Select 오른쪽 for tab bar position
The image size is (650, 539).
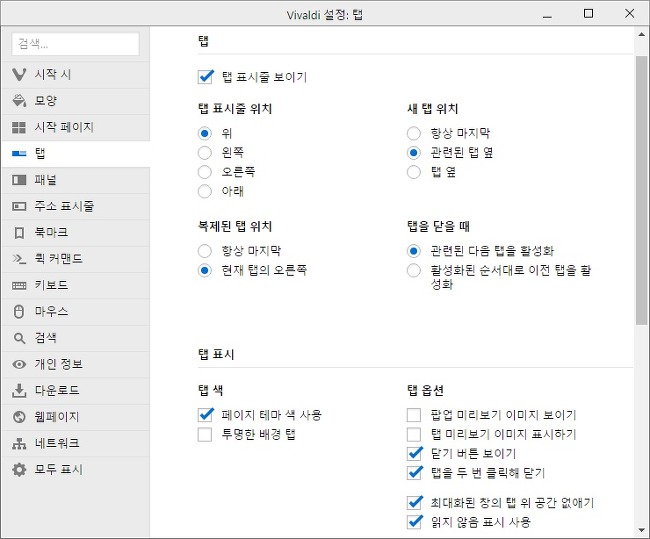[205, 172]
